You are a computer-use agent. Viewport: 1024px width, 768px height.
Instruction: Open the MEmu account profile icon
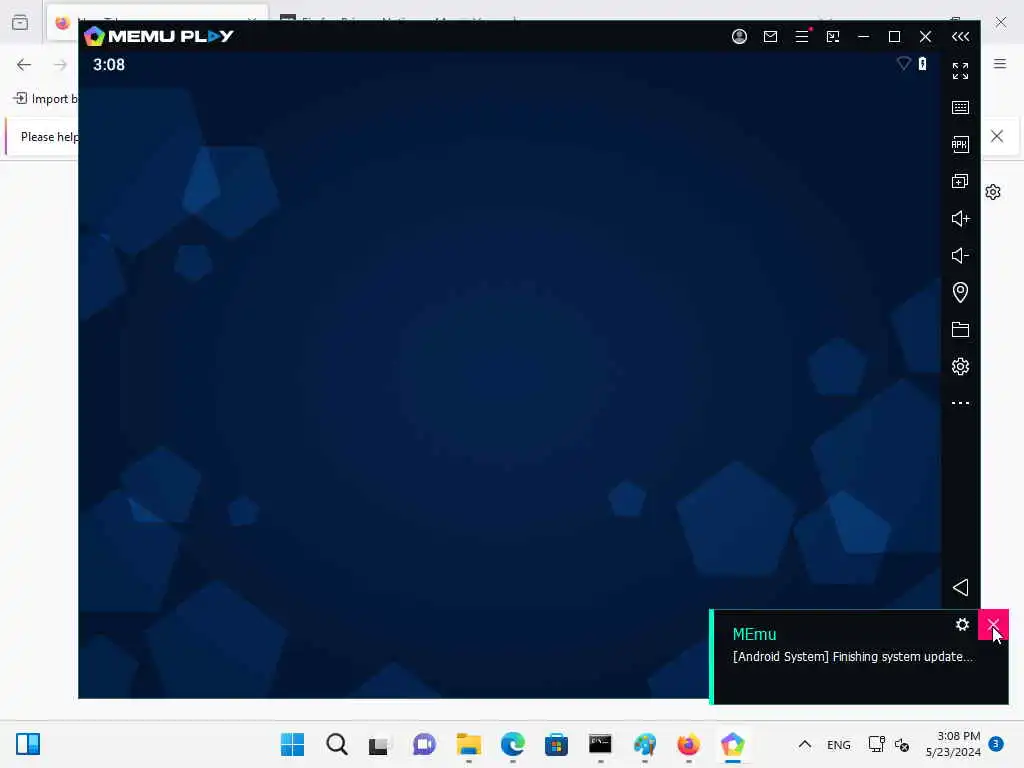click(739, 37)
